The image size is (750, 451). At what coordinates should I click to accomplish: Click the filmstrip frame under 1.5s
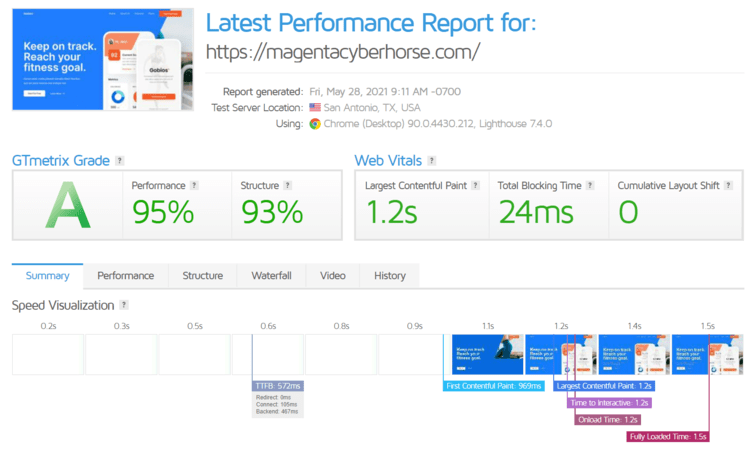click(x=707, y=354)
